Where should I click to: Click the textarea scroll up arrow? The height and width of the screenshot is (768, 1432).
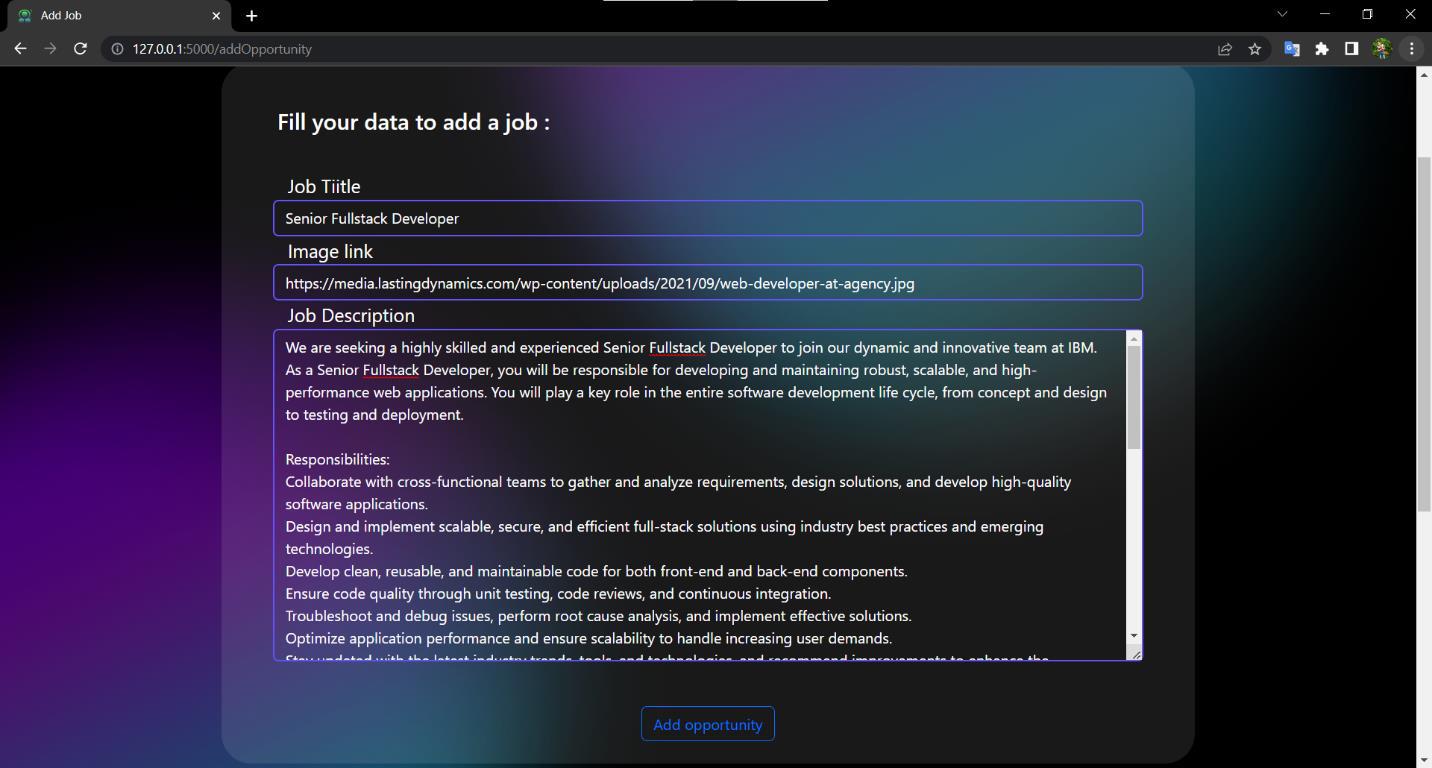(1134, 339)
